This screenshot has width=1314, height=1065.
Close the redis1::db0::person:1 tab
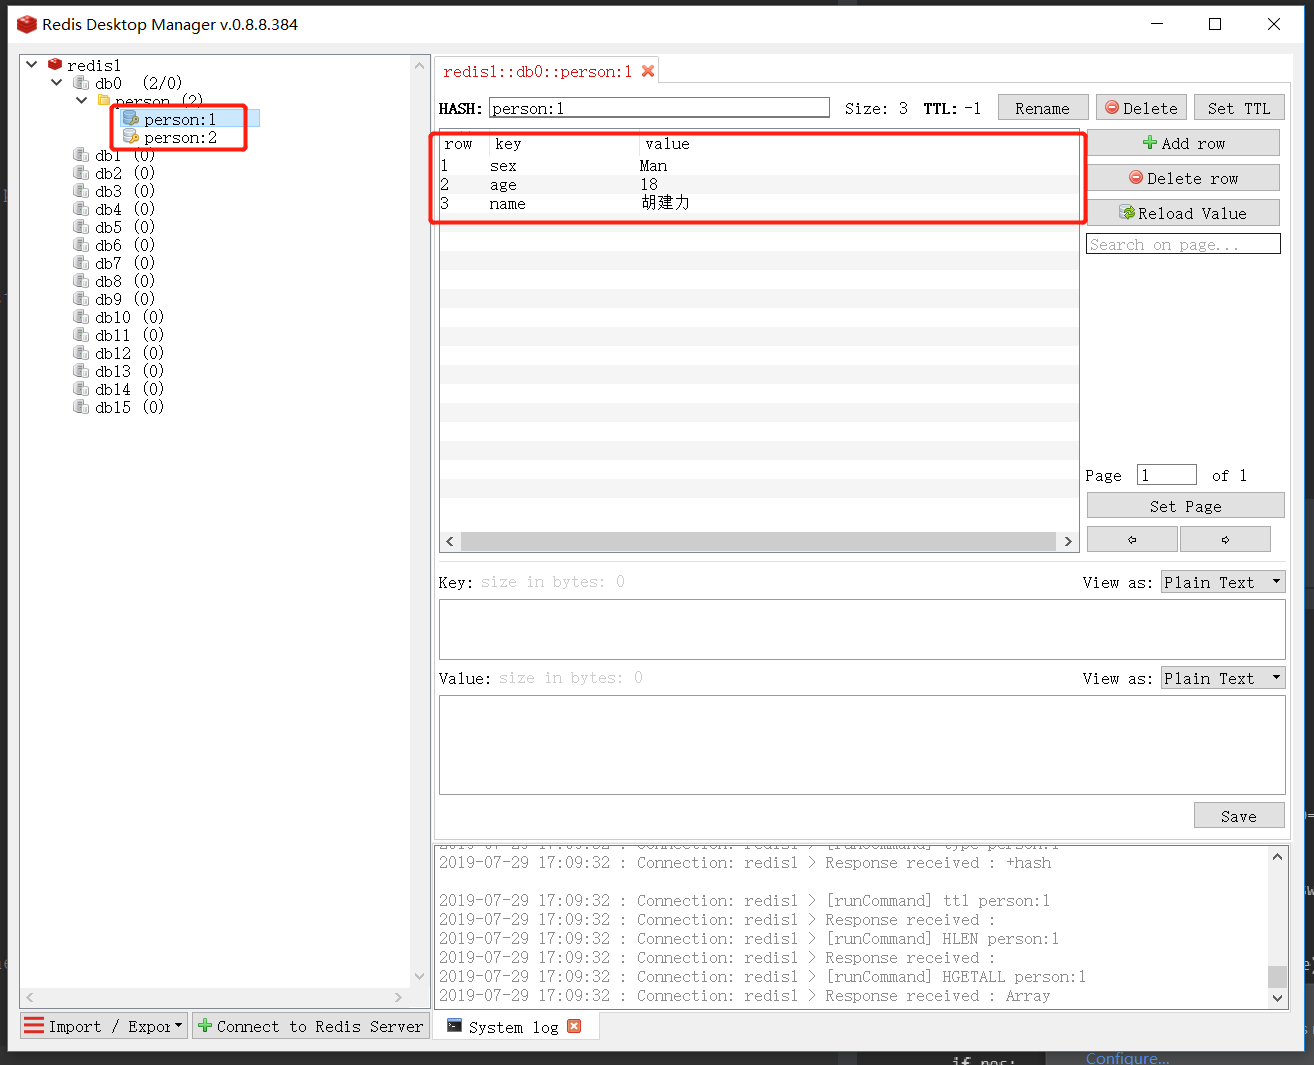[648, 71]
